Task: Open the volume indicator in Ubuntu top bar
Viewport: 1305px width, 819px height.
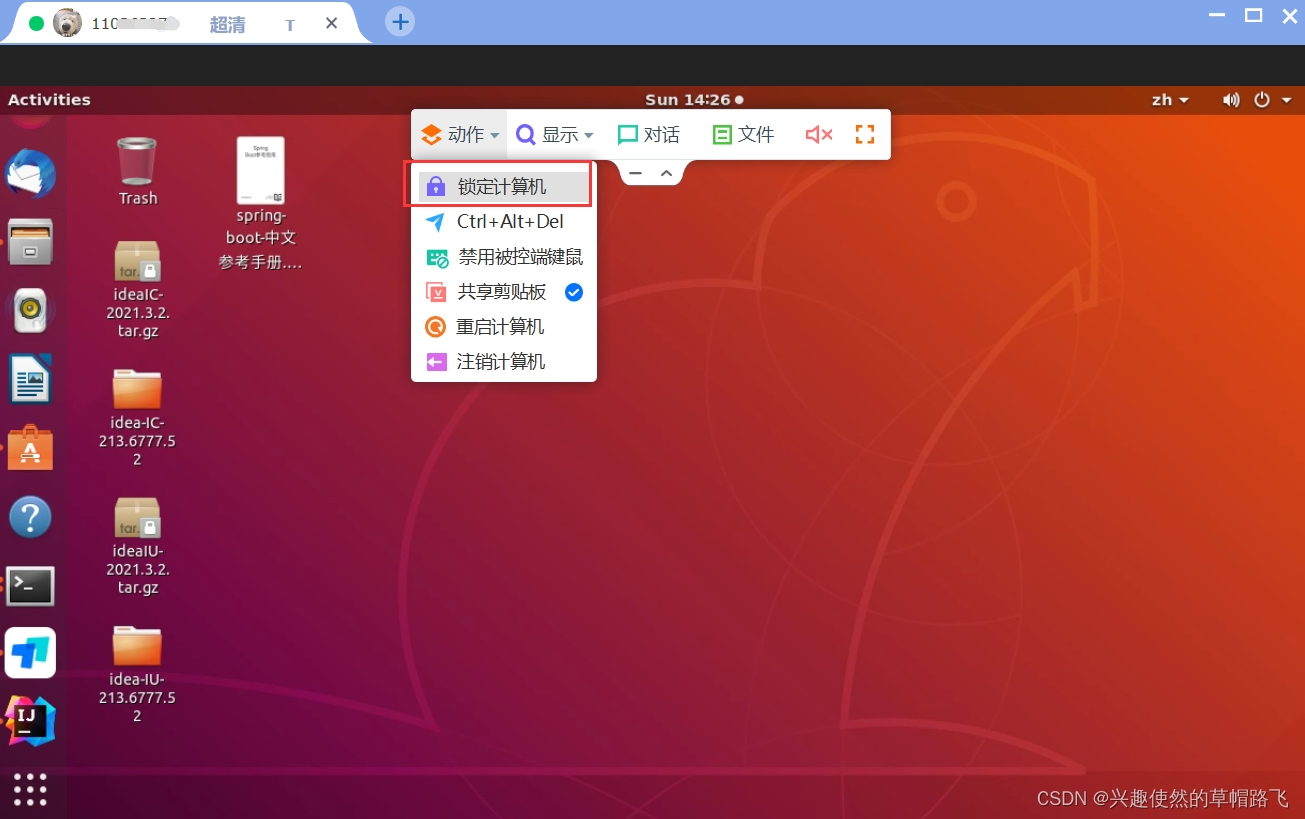Action: pos(1231,100)
